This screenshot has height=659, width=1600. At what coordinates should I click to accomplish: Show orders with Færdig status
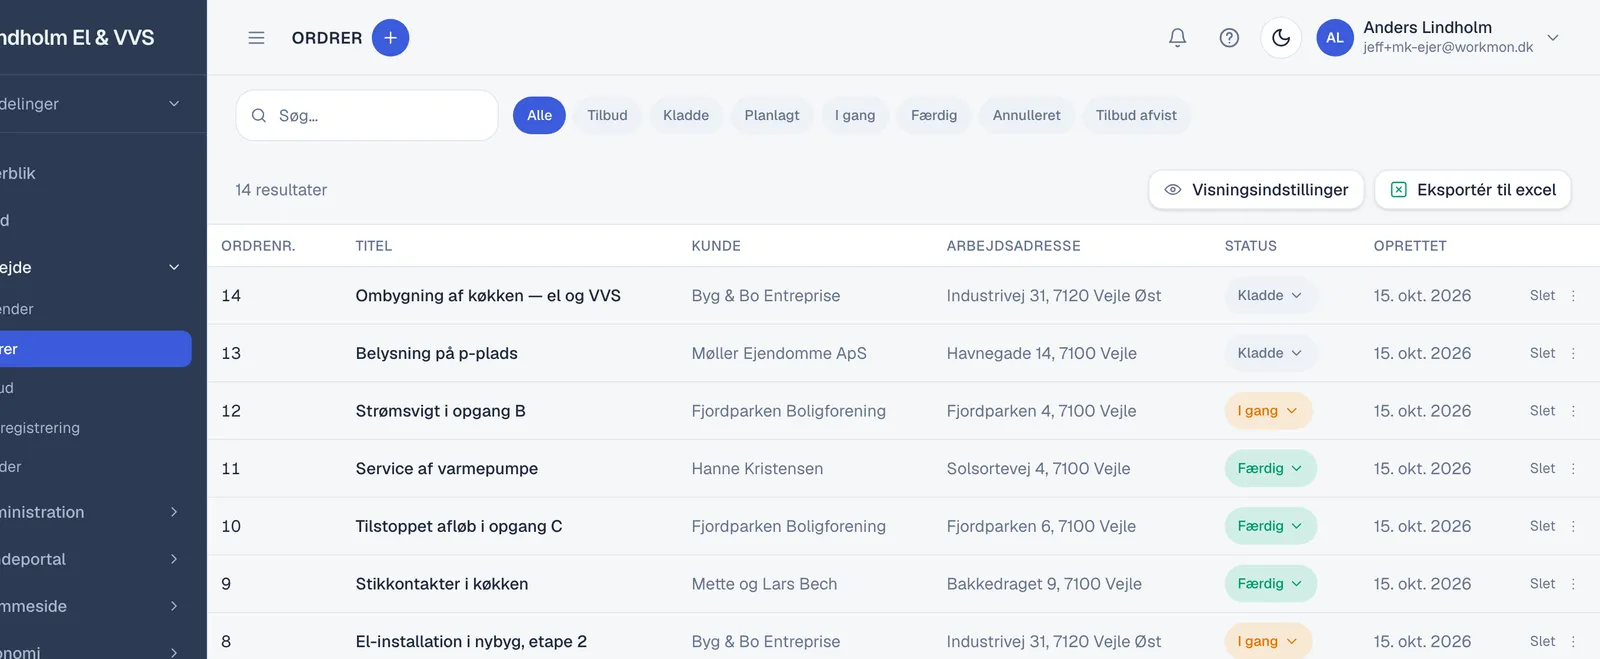pyautogui.click(x=934, y=116)
